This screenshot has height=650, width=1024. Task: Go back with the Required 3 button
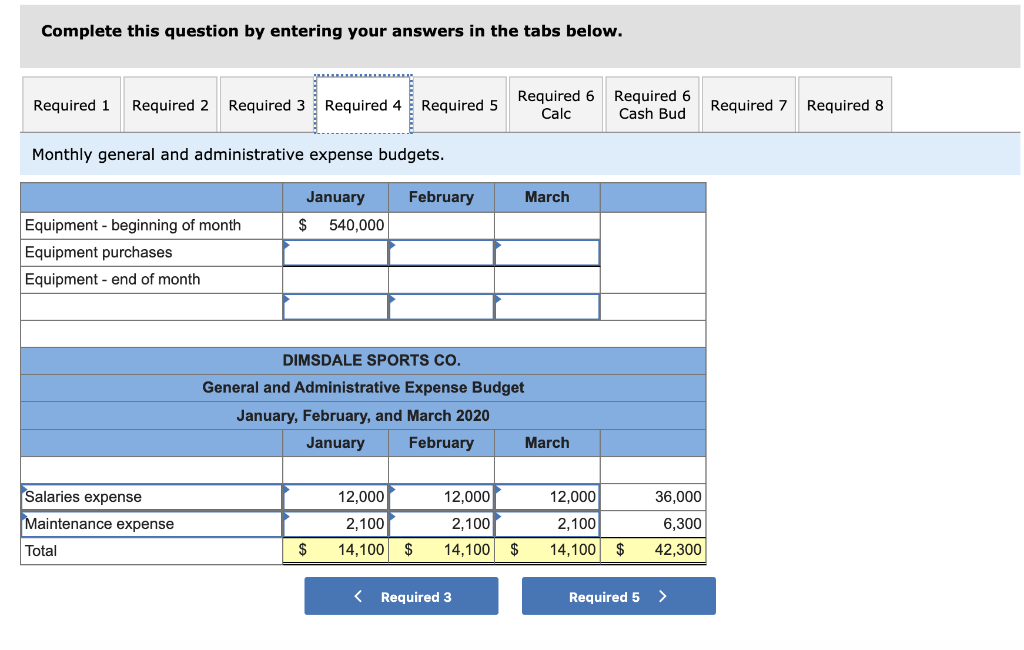[401, 596]
